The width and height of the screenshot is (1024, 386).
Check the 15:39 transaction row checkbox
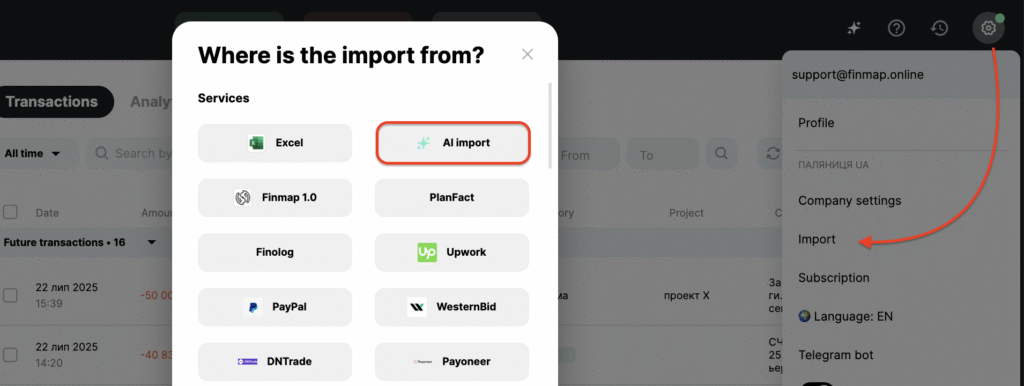coord(10,295)
